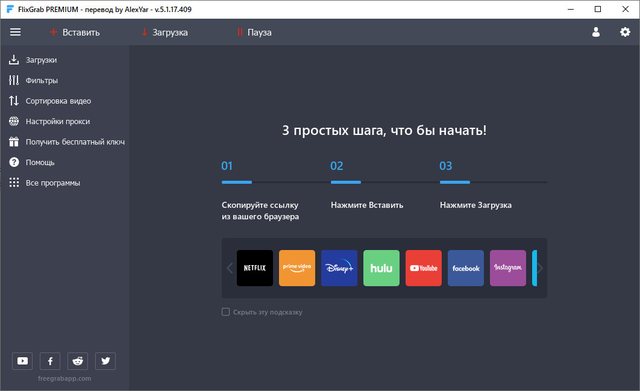Image resolution: width=640 pixels, height=391 pixels.
Task: Maximize the FlixGrab window
Action: 598,9
